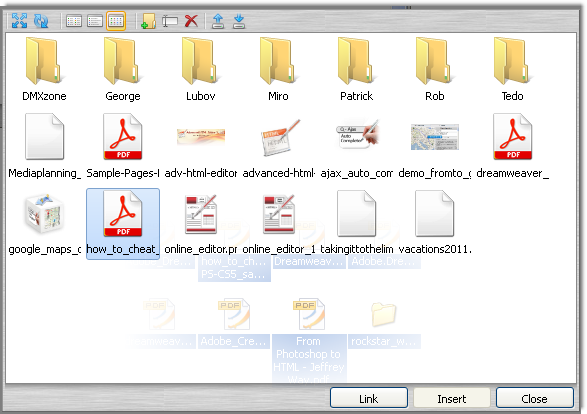Click the Close button

pyautogui.click(x=535, y=398)
